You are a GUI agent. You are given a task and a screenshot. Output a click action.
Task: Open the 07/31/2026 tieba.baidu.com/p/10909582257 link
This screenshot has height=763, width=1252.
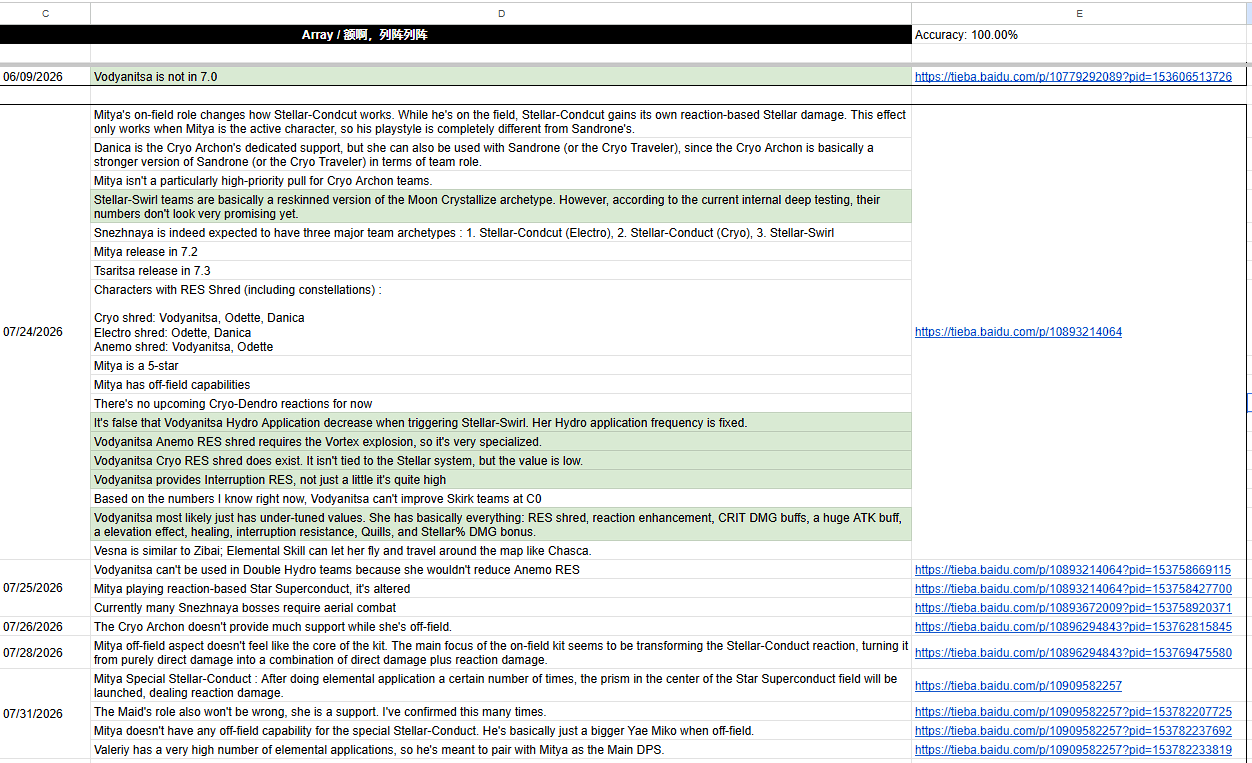pos(1018,686)
